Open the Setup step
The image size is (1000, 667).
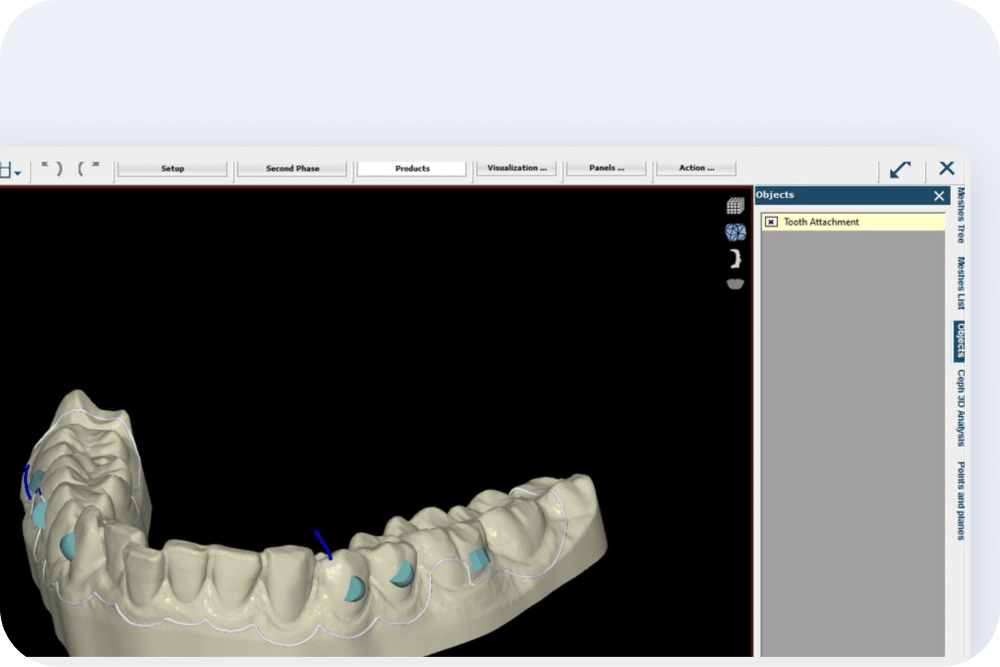click(172, 168)
